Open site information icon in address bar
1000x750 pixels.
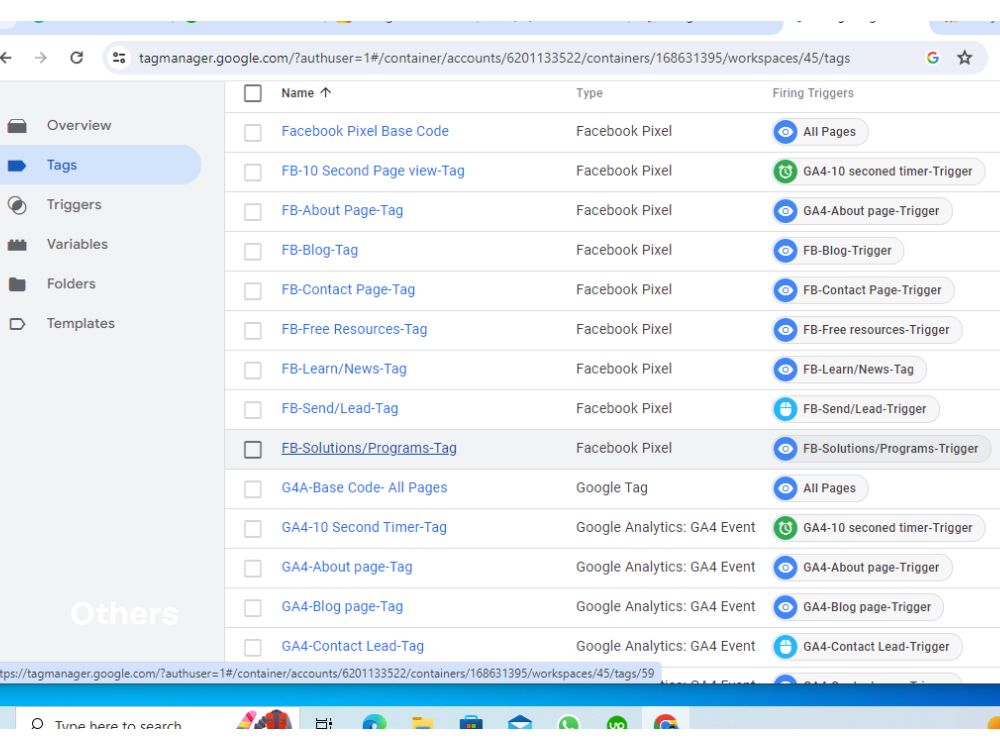[x=119, y=58]
